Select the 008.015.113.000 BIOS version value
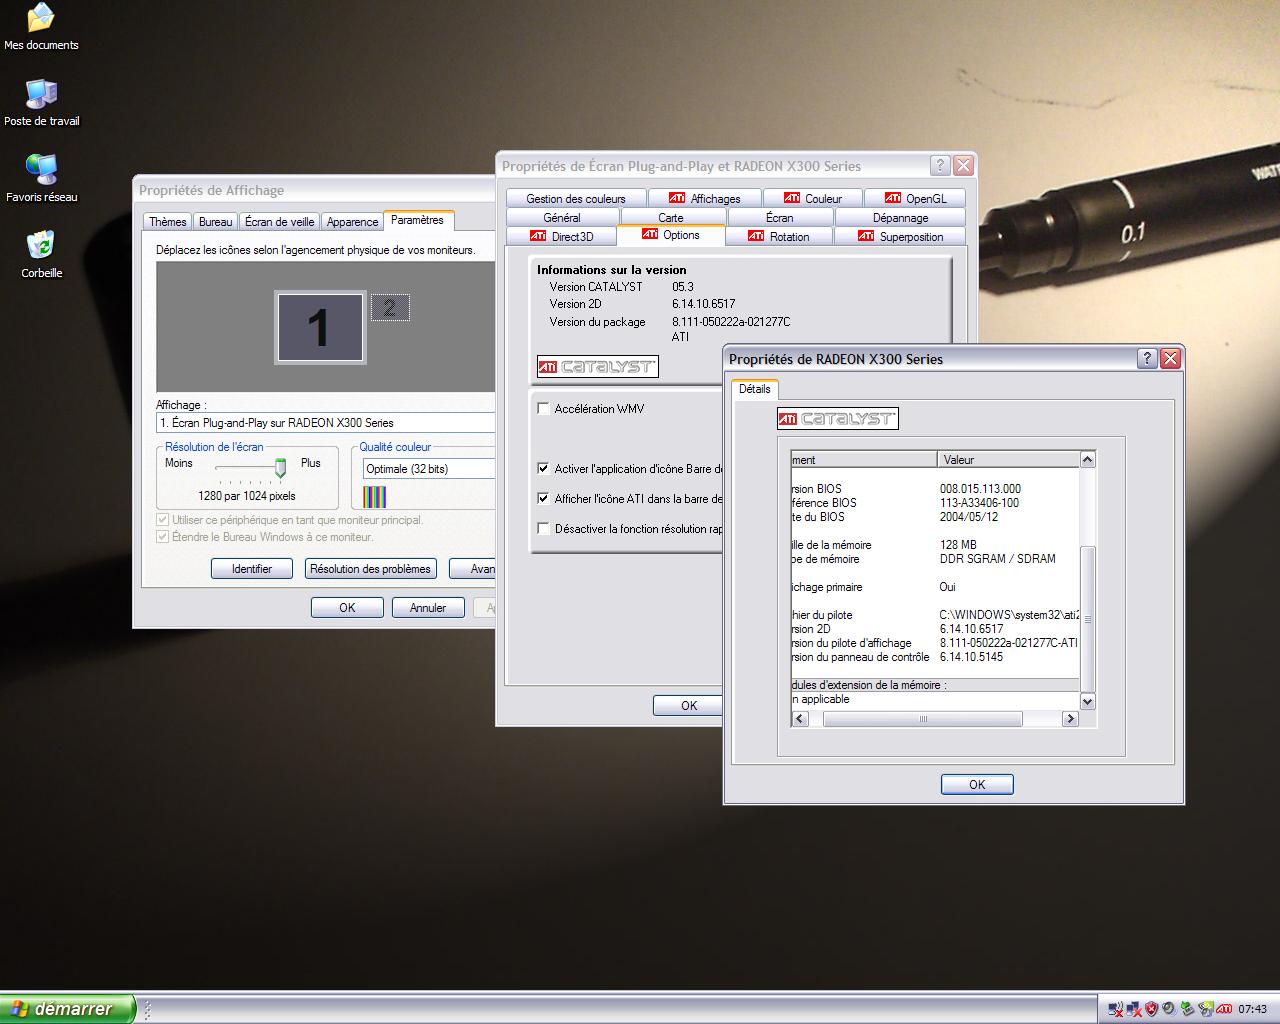This screenshot has height=1024, width=1280. coord(980,489)
